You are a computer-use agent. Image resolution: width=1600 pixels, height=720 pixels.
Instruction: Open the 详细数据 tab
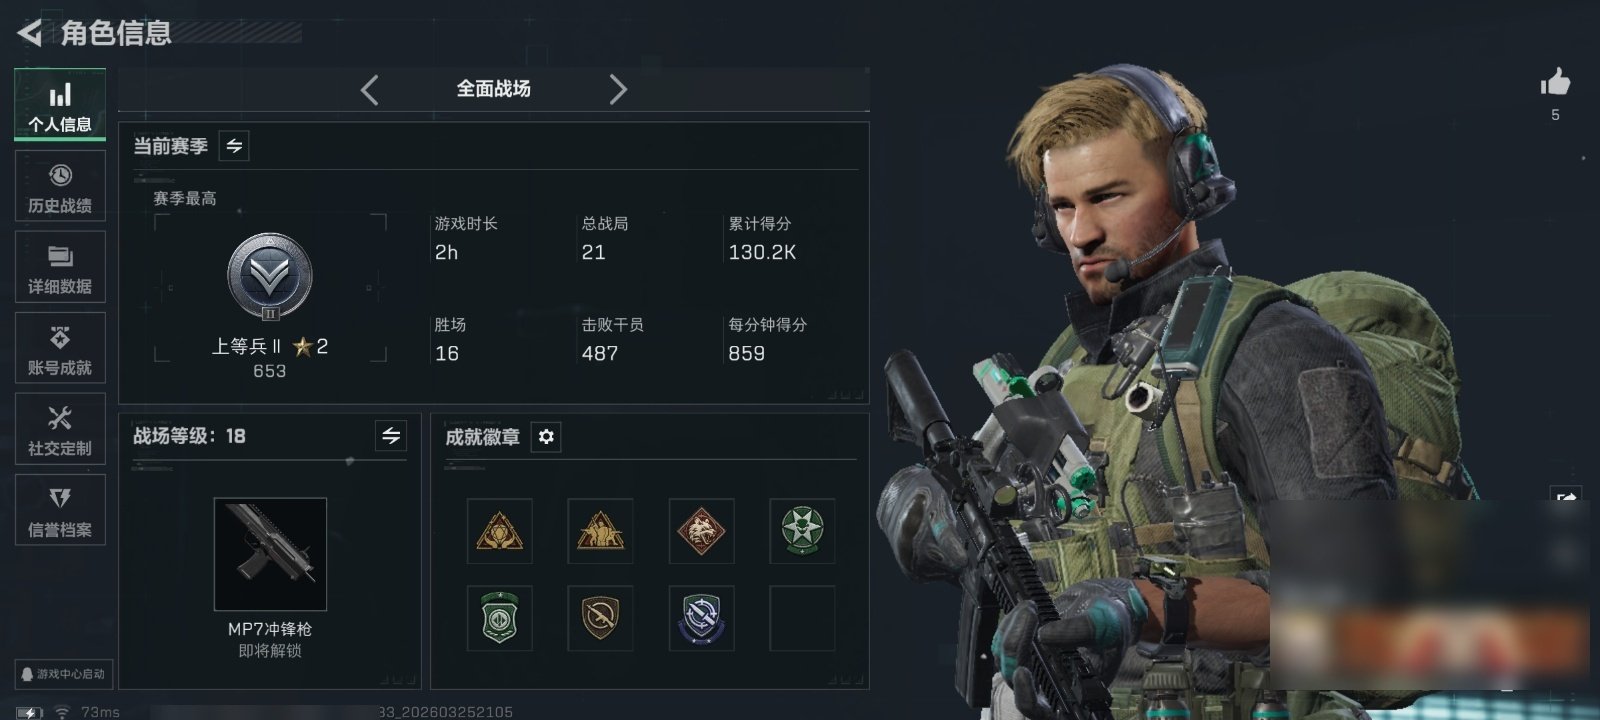60,267
